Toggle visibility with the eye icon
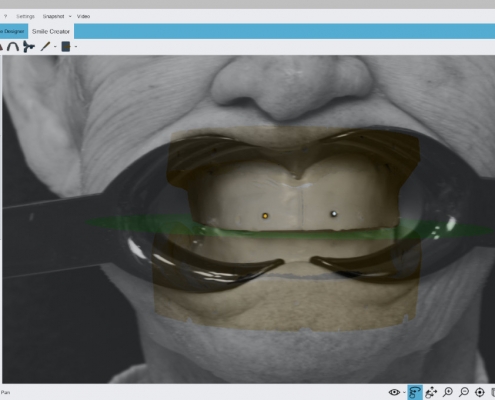This screenshot has width=495, height=400. pos(394,392)
